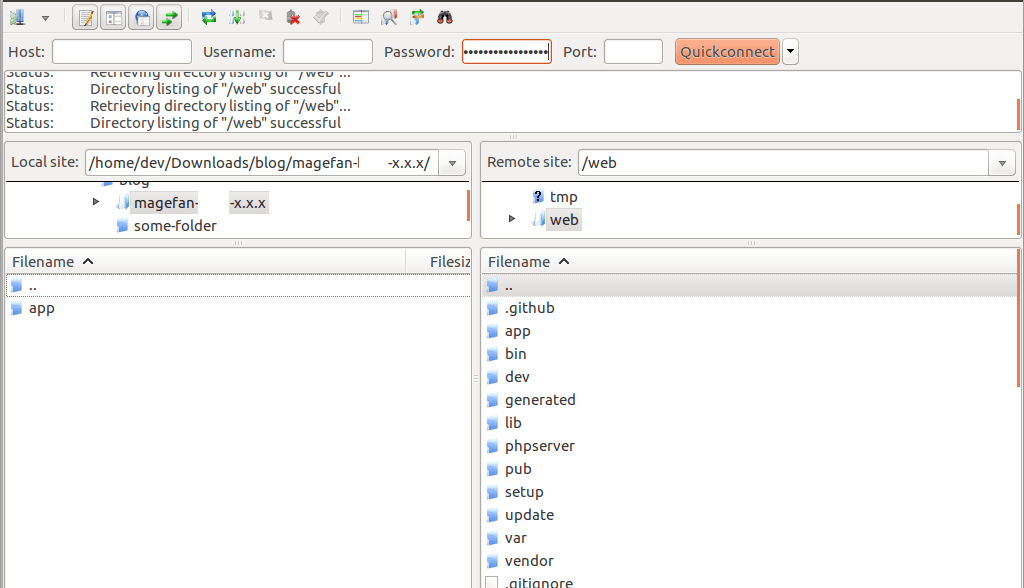Open the Site Manager
The height and width of the screenshot is (588, 1024).
(17, 17)
